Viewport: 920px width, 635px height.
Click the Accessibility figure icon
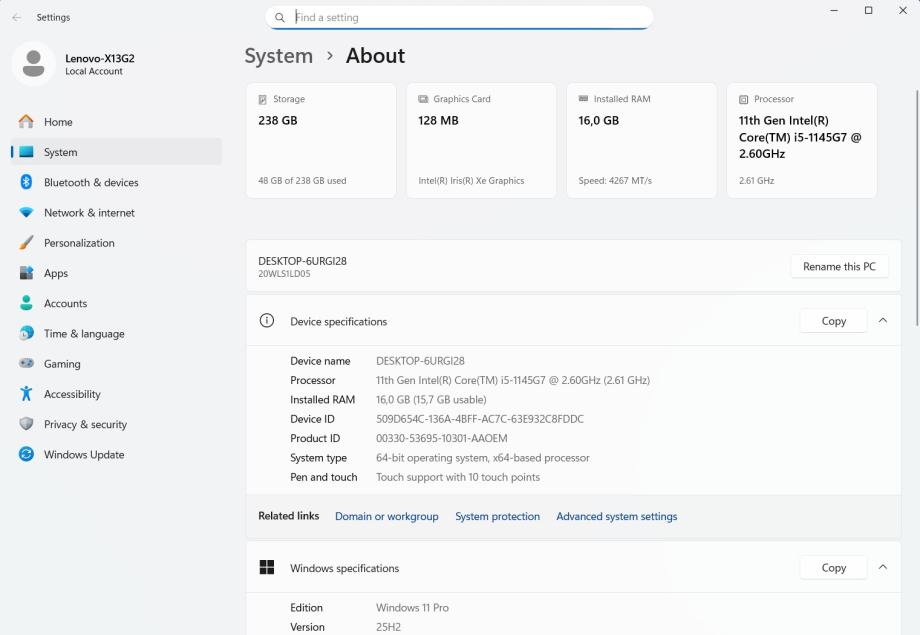(26, 394)
